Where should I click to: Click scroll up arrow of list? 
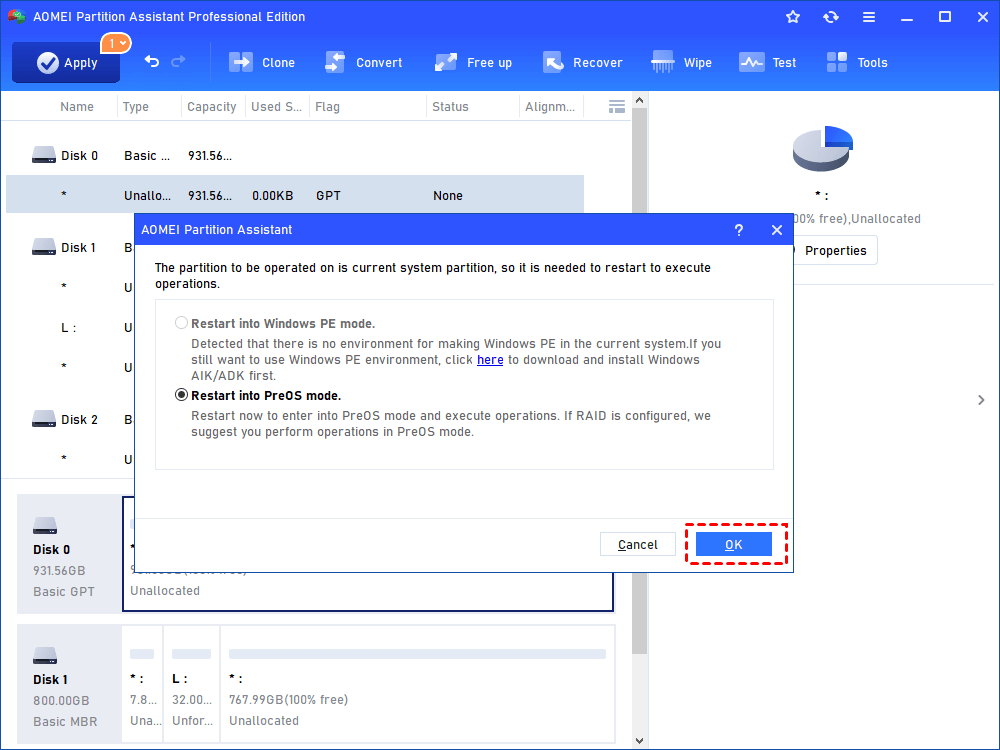tap(640, 100)
